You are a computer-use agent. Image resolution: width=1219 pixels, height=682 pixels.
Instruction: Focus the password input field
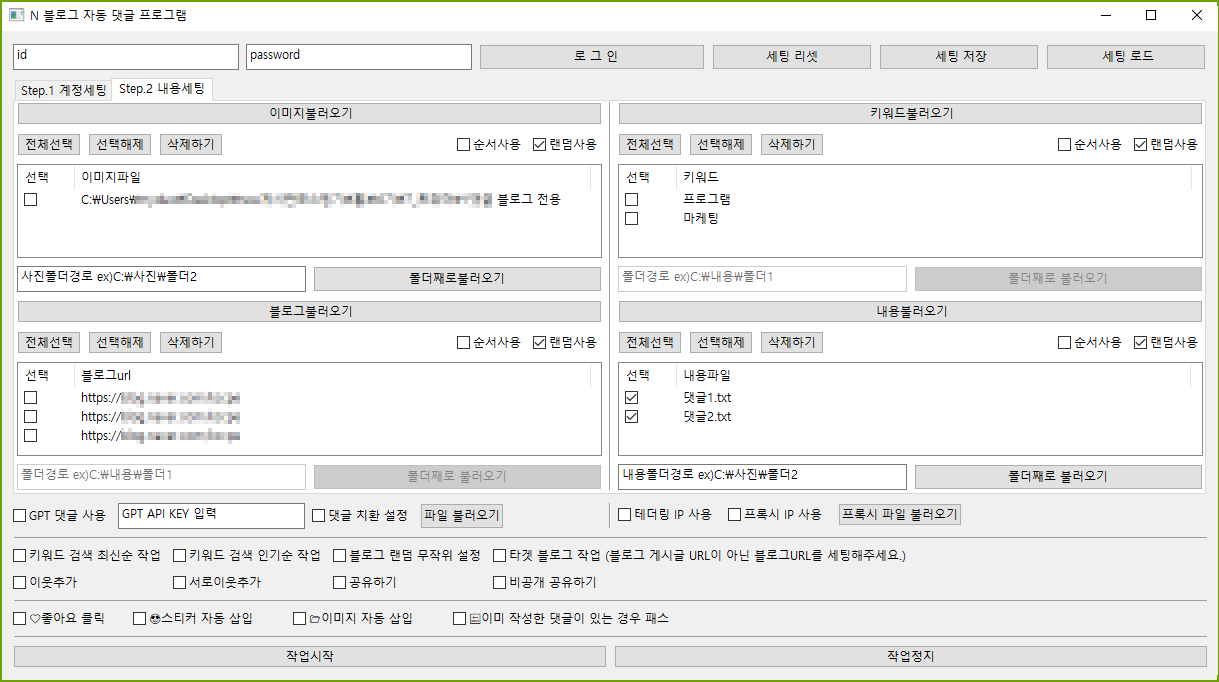tap(359, 57)
